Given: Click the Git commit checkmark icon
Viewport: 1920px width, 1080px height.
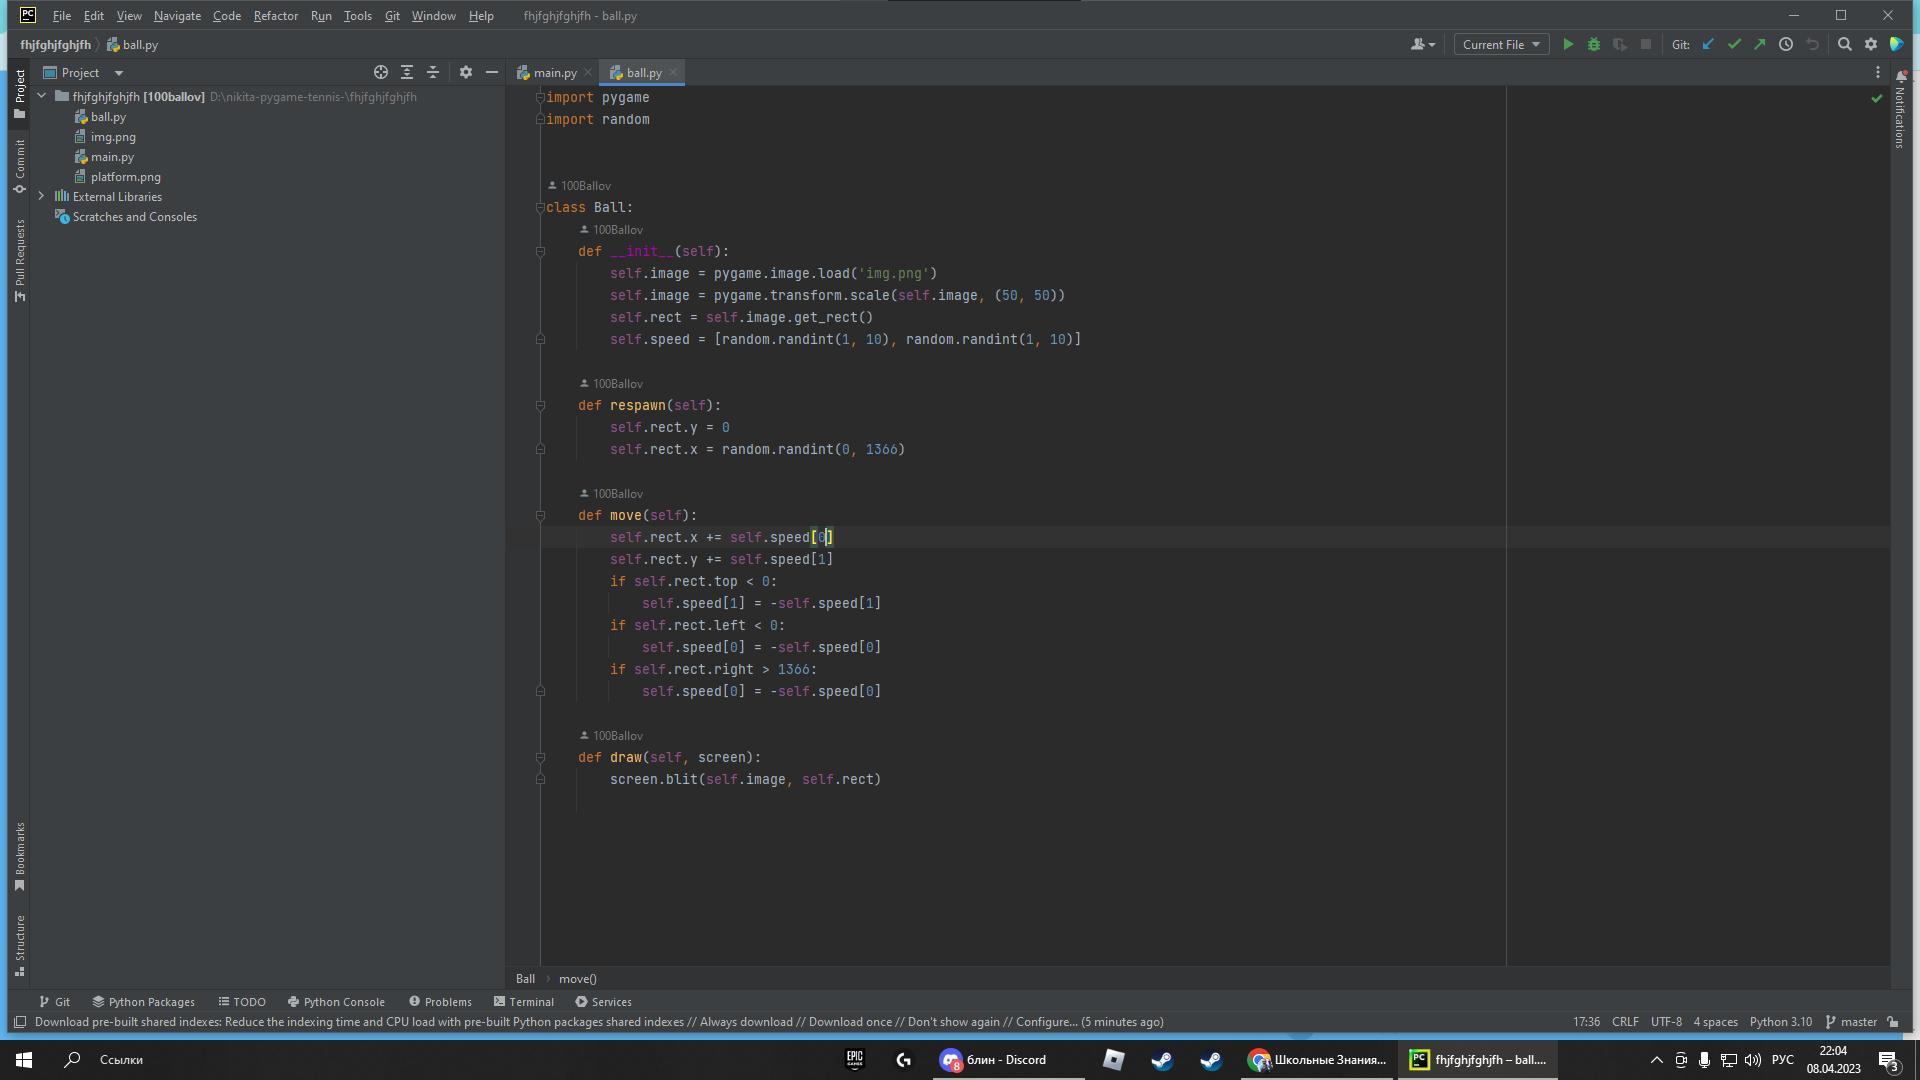Looking at the screenshot, I should (x=1734, y=44).
